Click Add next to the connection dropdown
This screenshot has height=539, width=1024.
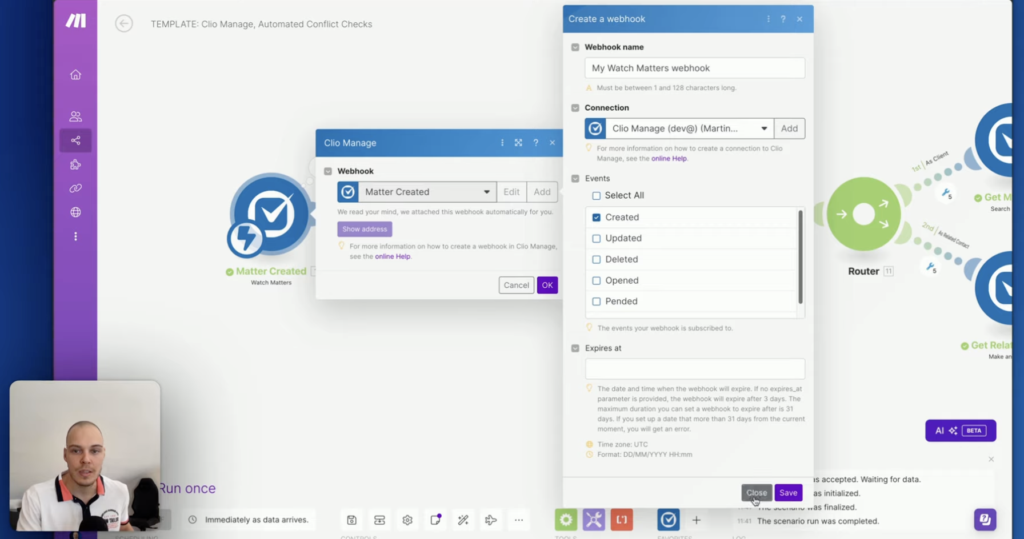tap(790, 129)
